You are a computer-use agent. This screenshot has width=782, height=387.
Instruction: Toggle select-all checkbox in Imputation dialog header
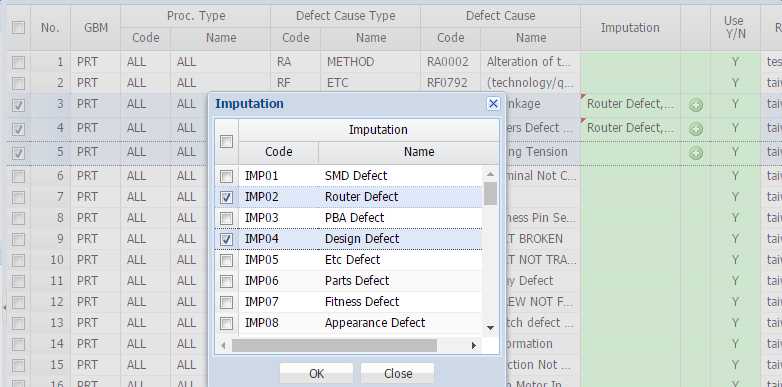pyautogui.click(x=226, y=142)
